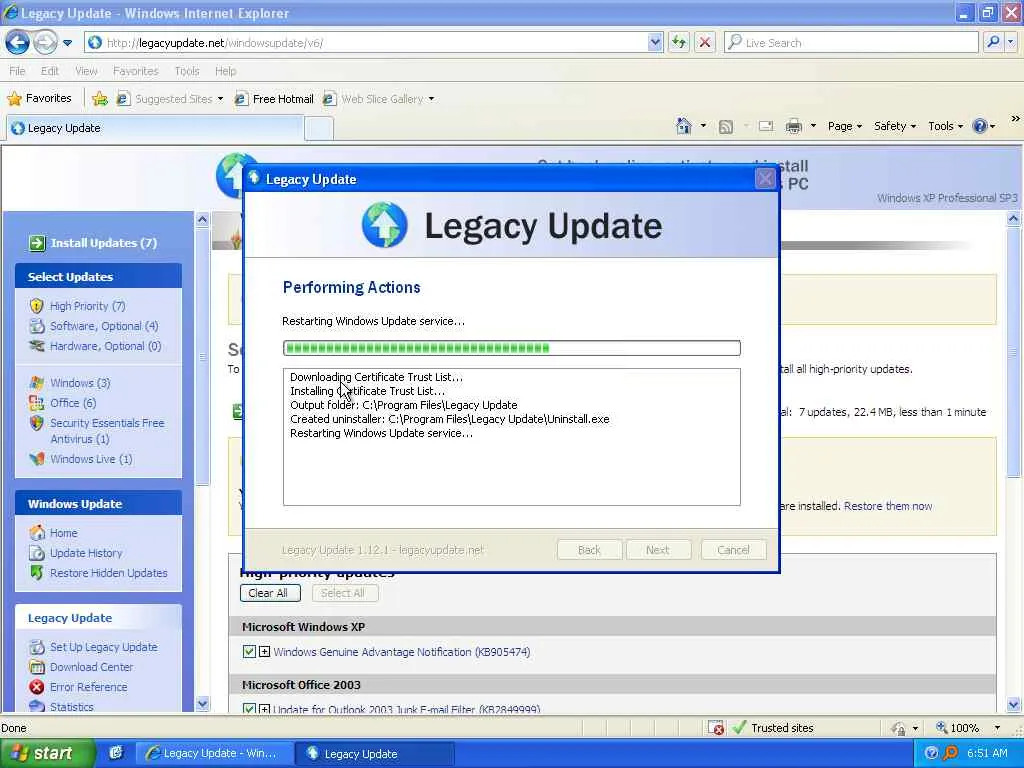Click the Print toolbar icon
This screenshot has width=1024, height=768.
point(793,126)
